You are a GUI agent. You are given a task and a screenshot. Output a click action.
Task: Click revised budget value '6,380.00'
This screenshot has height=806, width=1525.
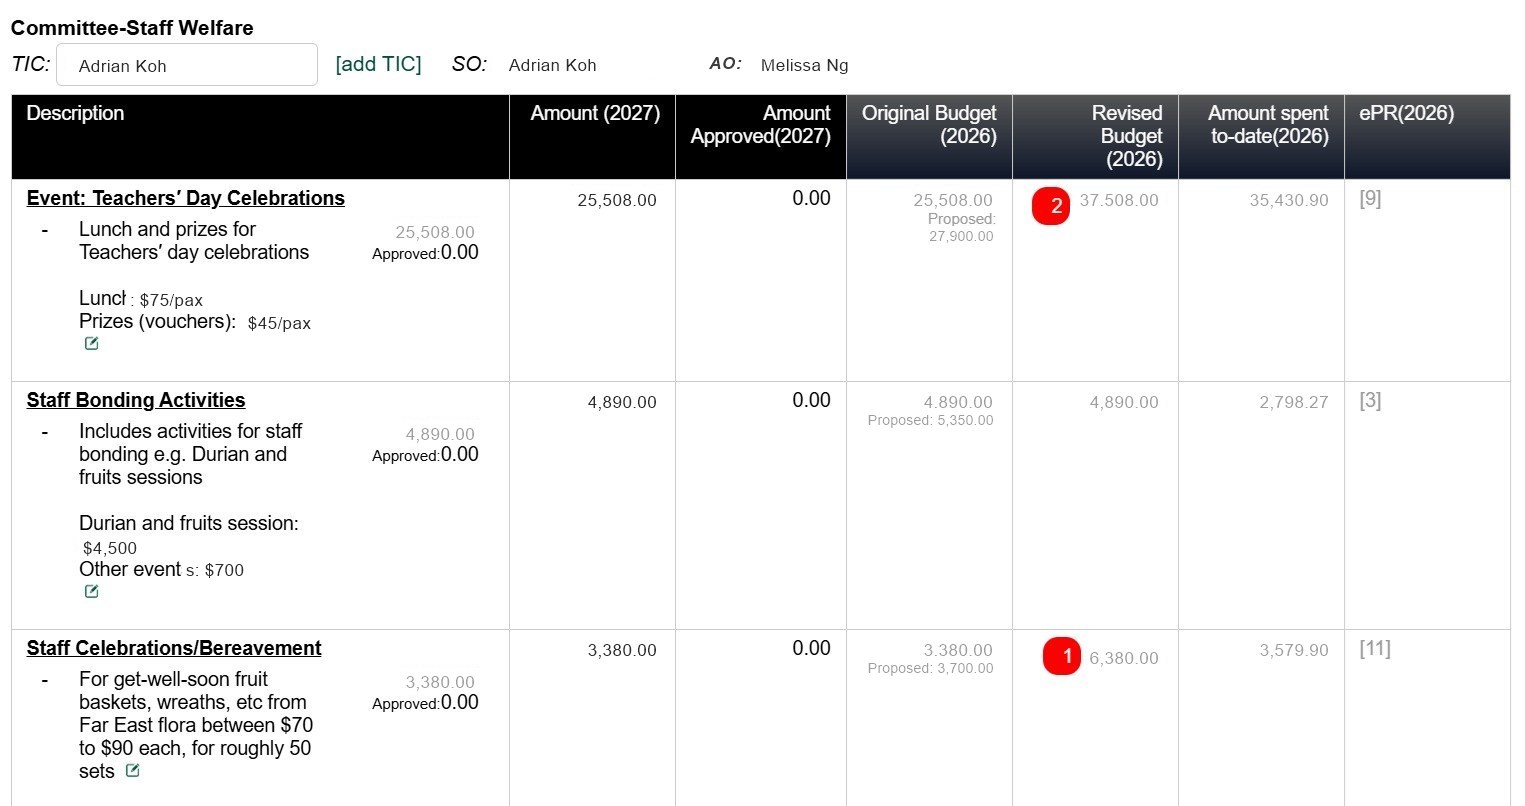pyautogui.click(x=1124, y=658)
